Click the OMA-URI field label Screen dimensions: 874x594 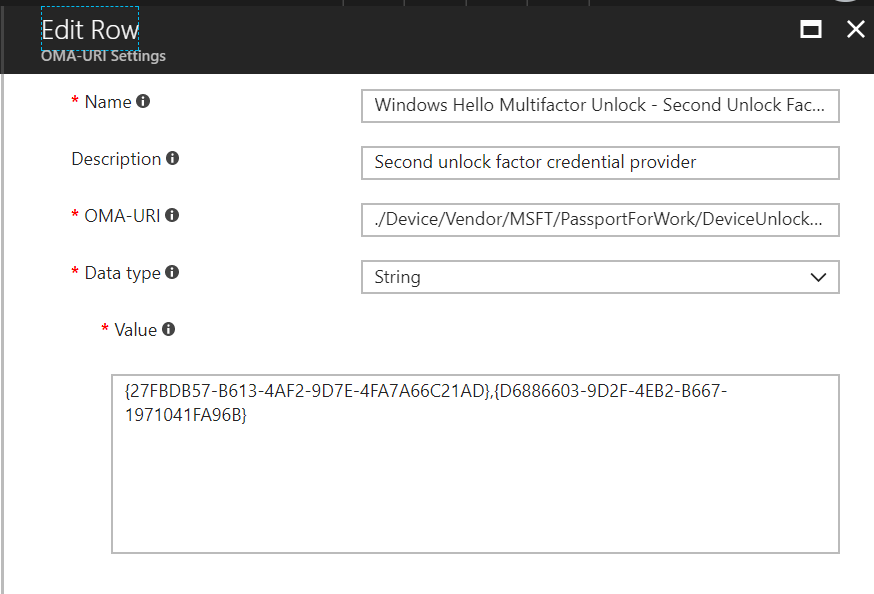coord(122,216)
